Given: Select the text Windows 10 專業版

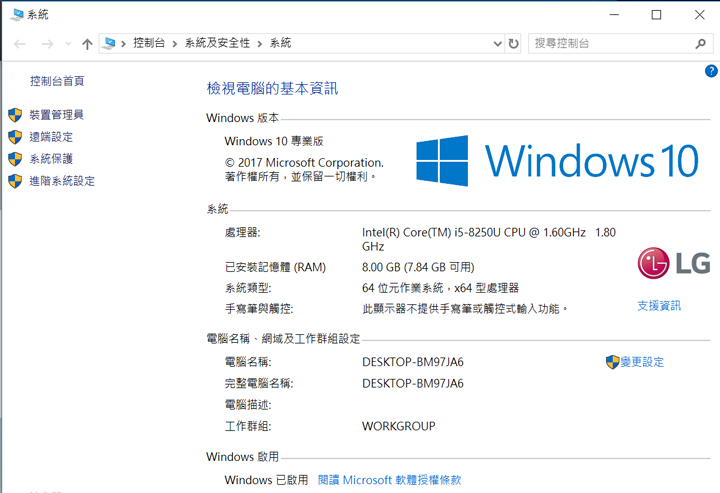Looking at the screenshot, I should 274,141.
